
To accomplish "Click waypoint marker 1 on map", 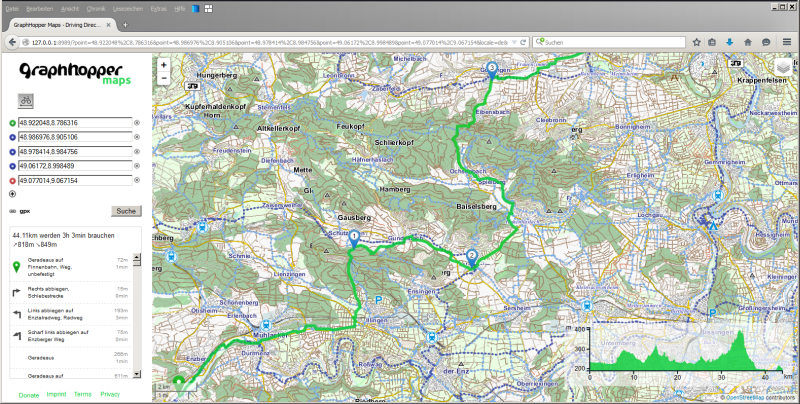I will point(354,239).
